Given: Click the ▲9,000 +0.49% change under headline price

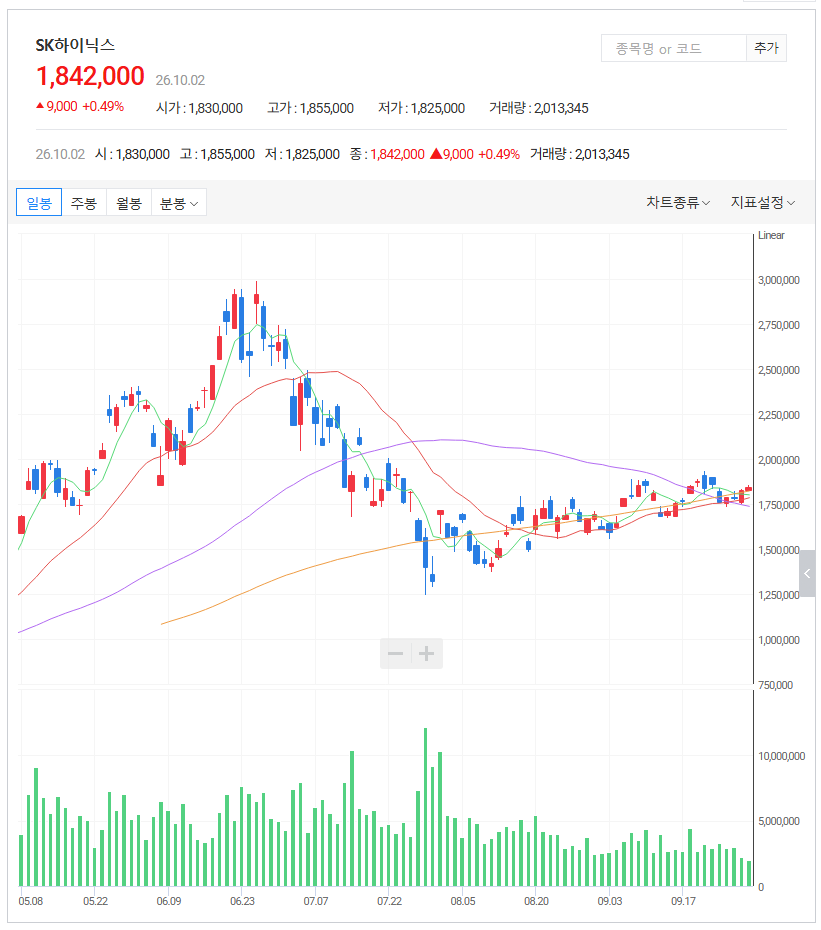Looking at the screenshot, I should (80, 107).
